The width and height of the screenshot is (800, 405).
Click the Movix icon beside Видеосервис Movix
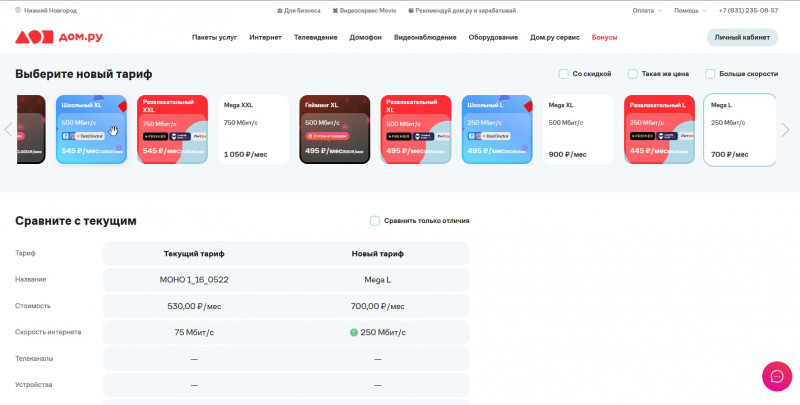coord(335,10)
